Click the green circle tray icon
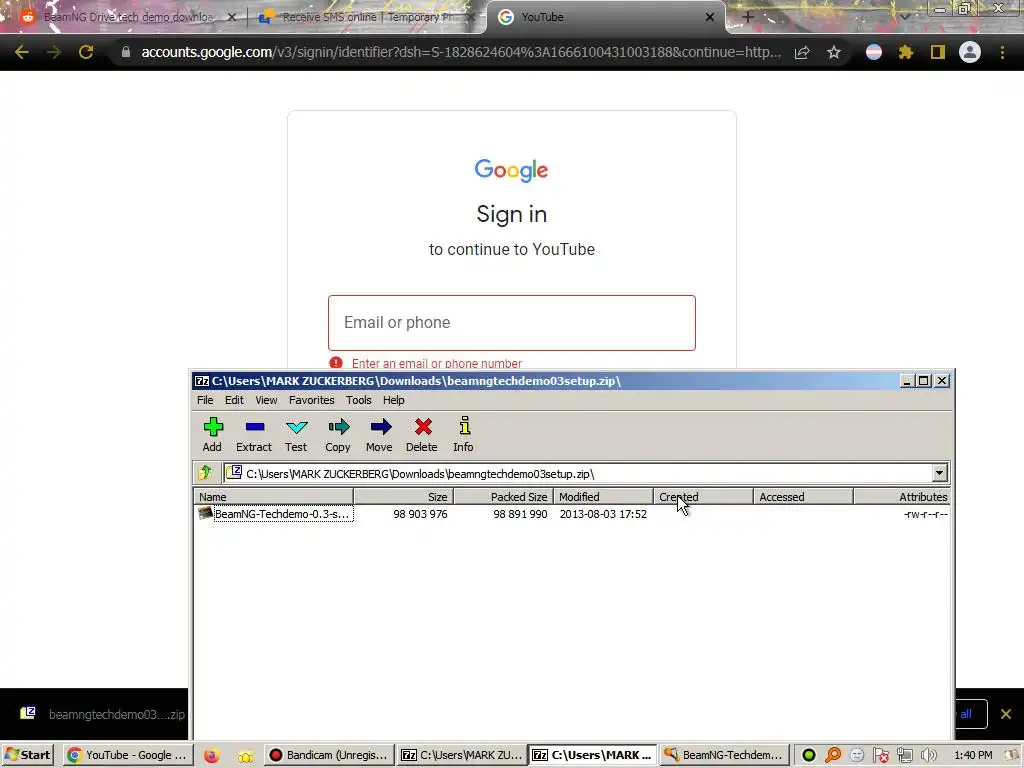This screenshot has height=768, width=1024. 809,755
